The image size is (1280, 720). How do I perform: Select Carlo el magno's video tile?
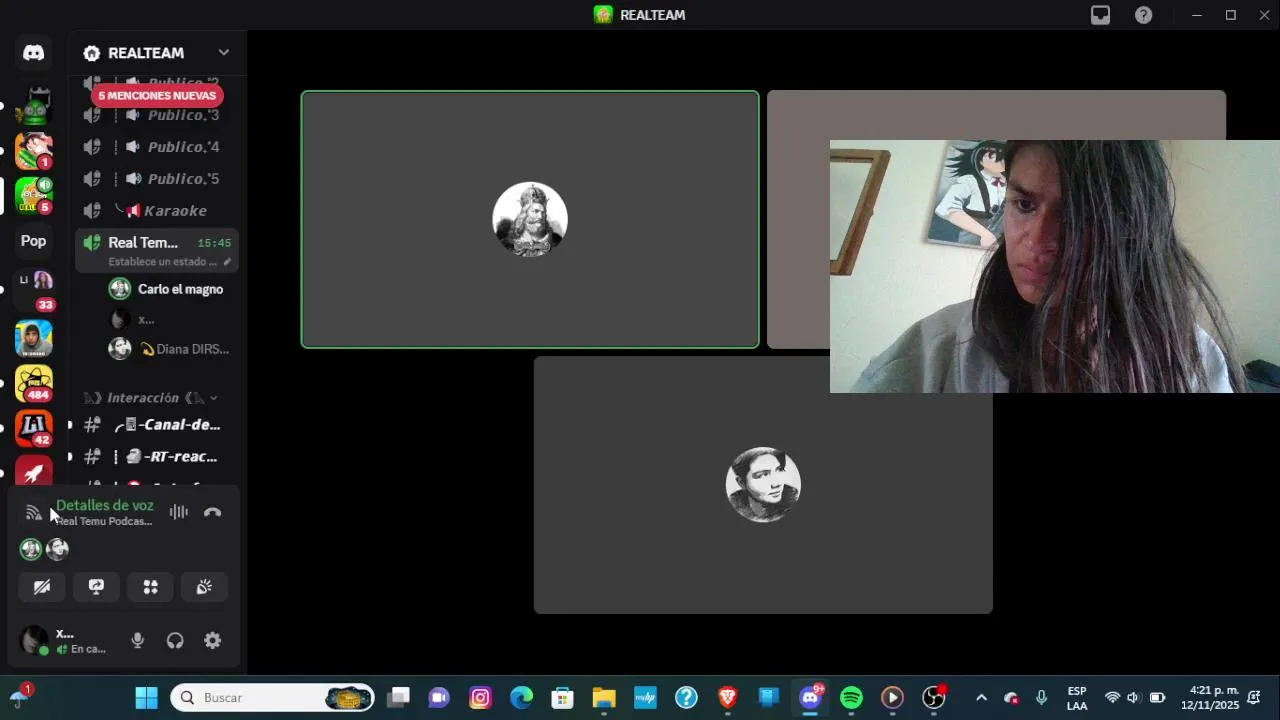point(530,220)
